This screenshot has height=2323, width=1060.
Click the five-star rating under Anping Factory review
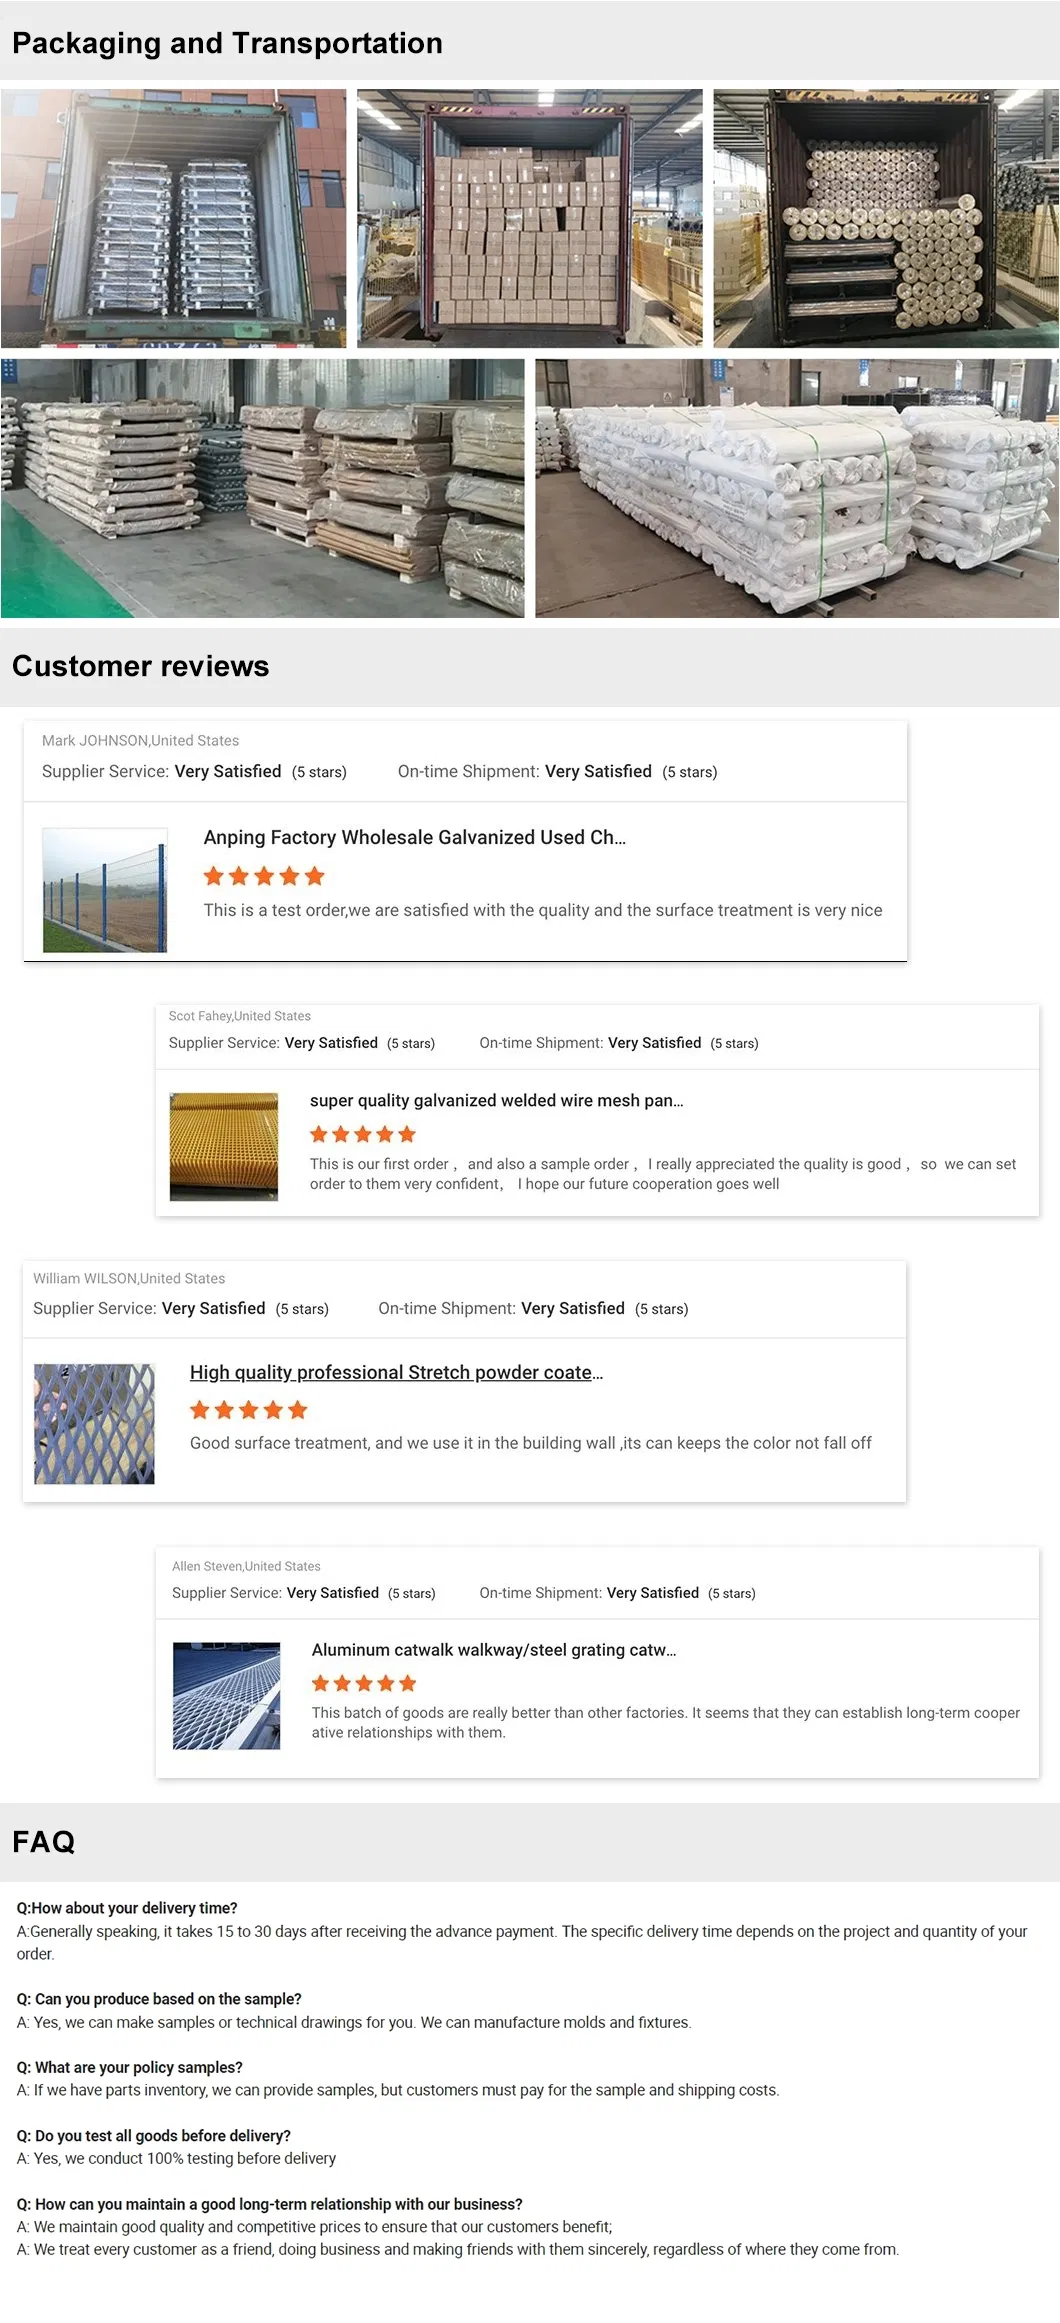pos(264,877)
